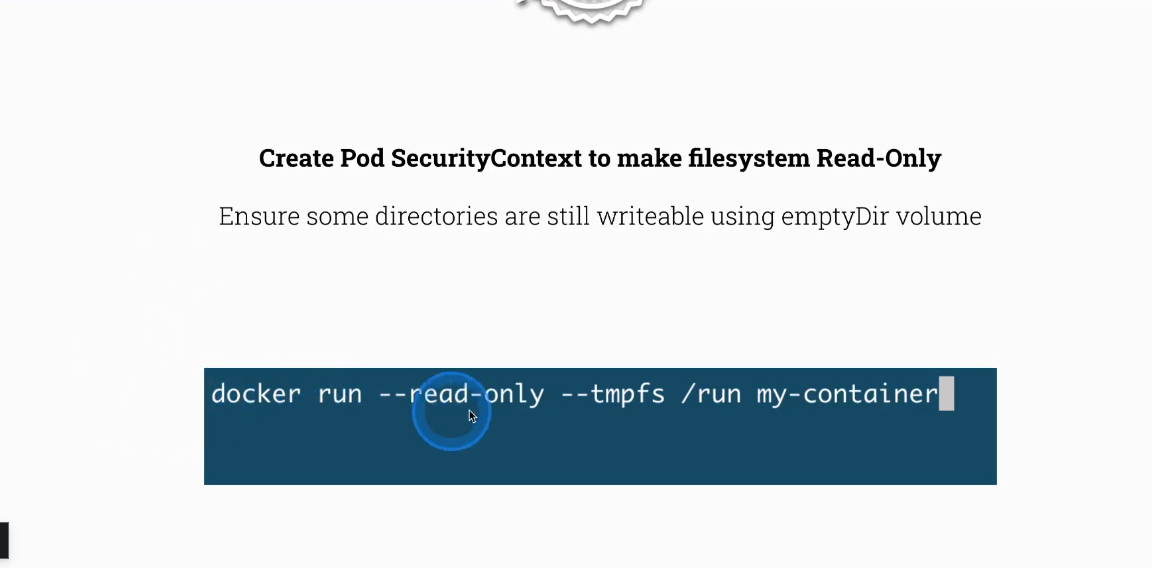The height and width of the screenshot is (568, 1152).
Task: Click the word 'Create' in the heading
Action: pyautogui.click(x=296, y=158)
